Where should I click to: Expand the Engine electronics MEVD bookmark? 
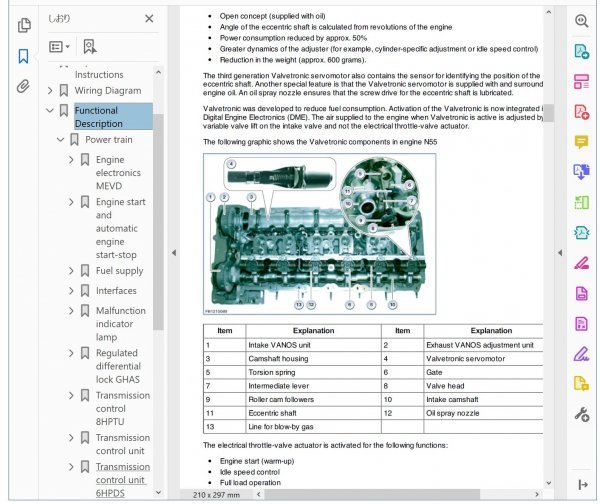tap(71, 160)
